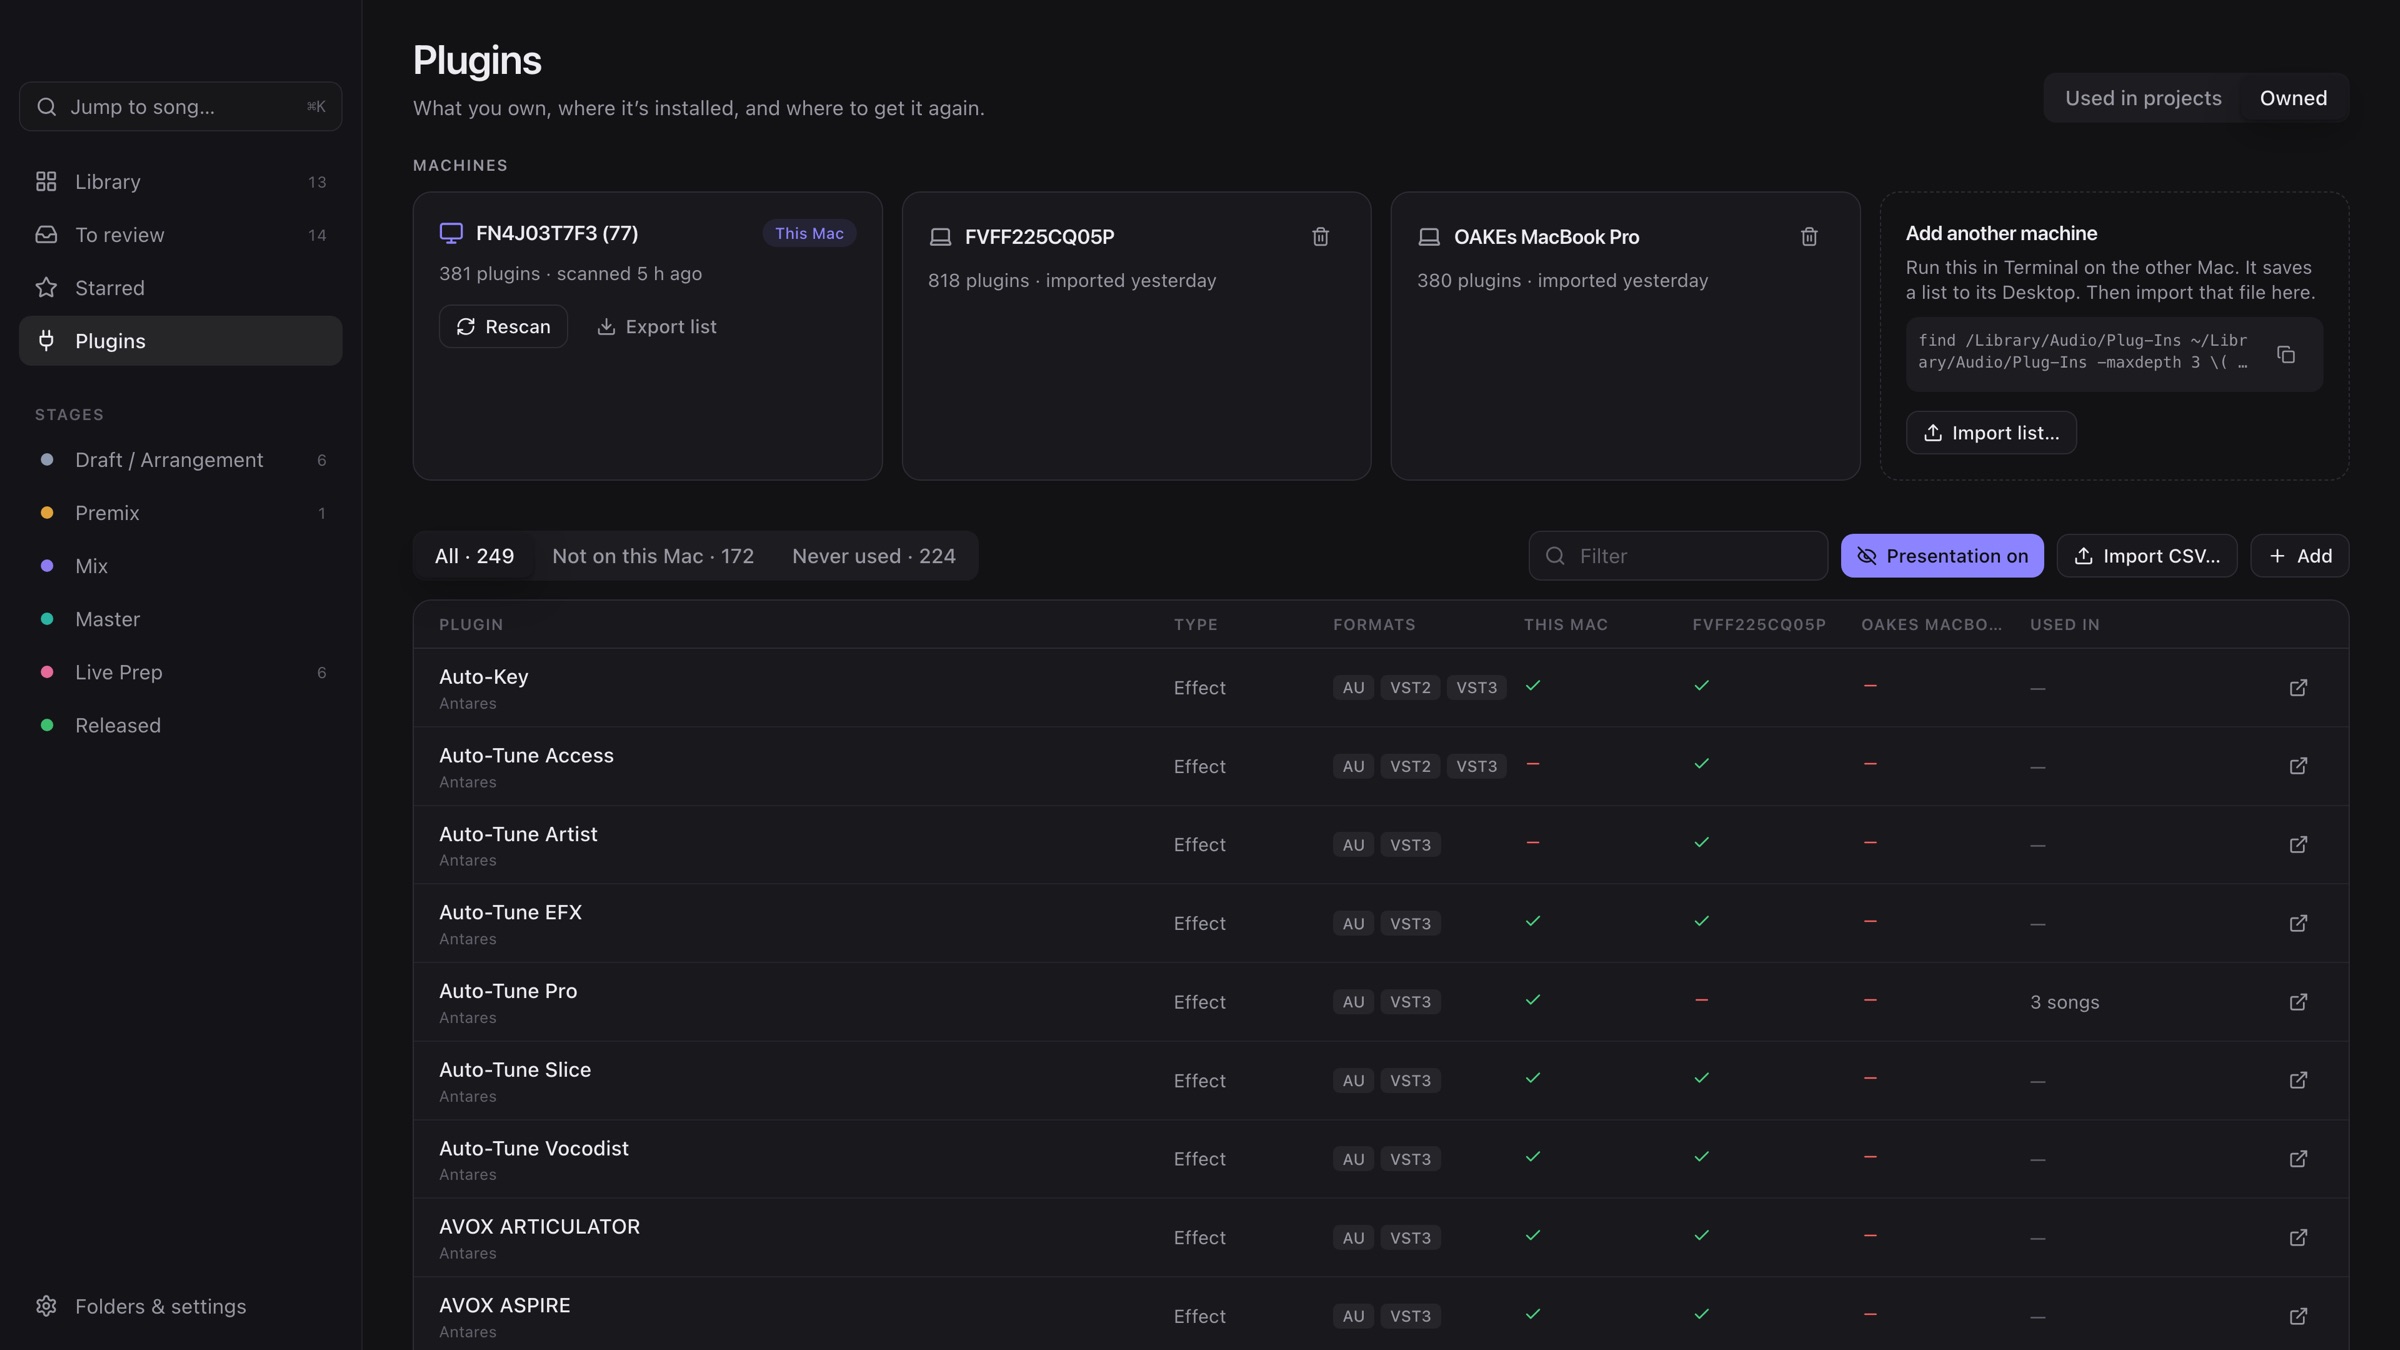Open the Live Prep stage
Image resolution: width=2400 pixels, height=1350 pixels.
click(x=181, y=673)
